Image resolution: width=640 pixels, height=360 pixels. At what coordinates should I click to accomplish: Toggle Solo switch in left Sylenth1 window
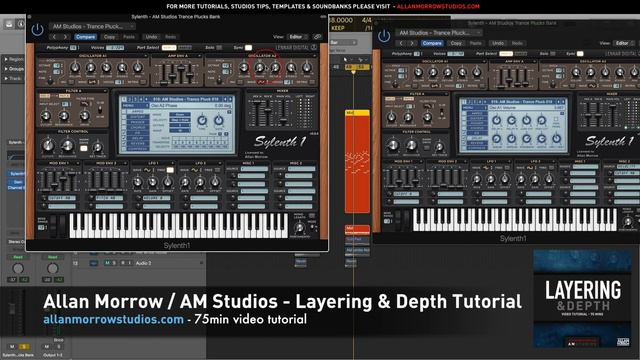(x=219, y=48)
